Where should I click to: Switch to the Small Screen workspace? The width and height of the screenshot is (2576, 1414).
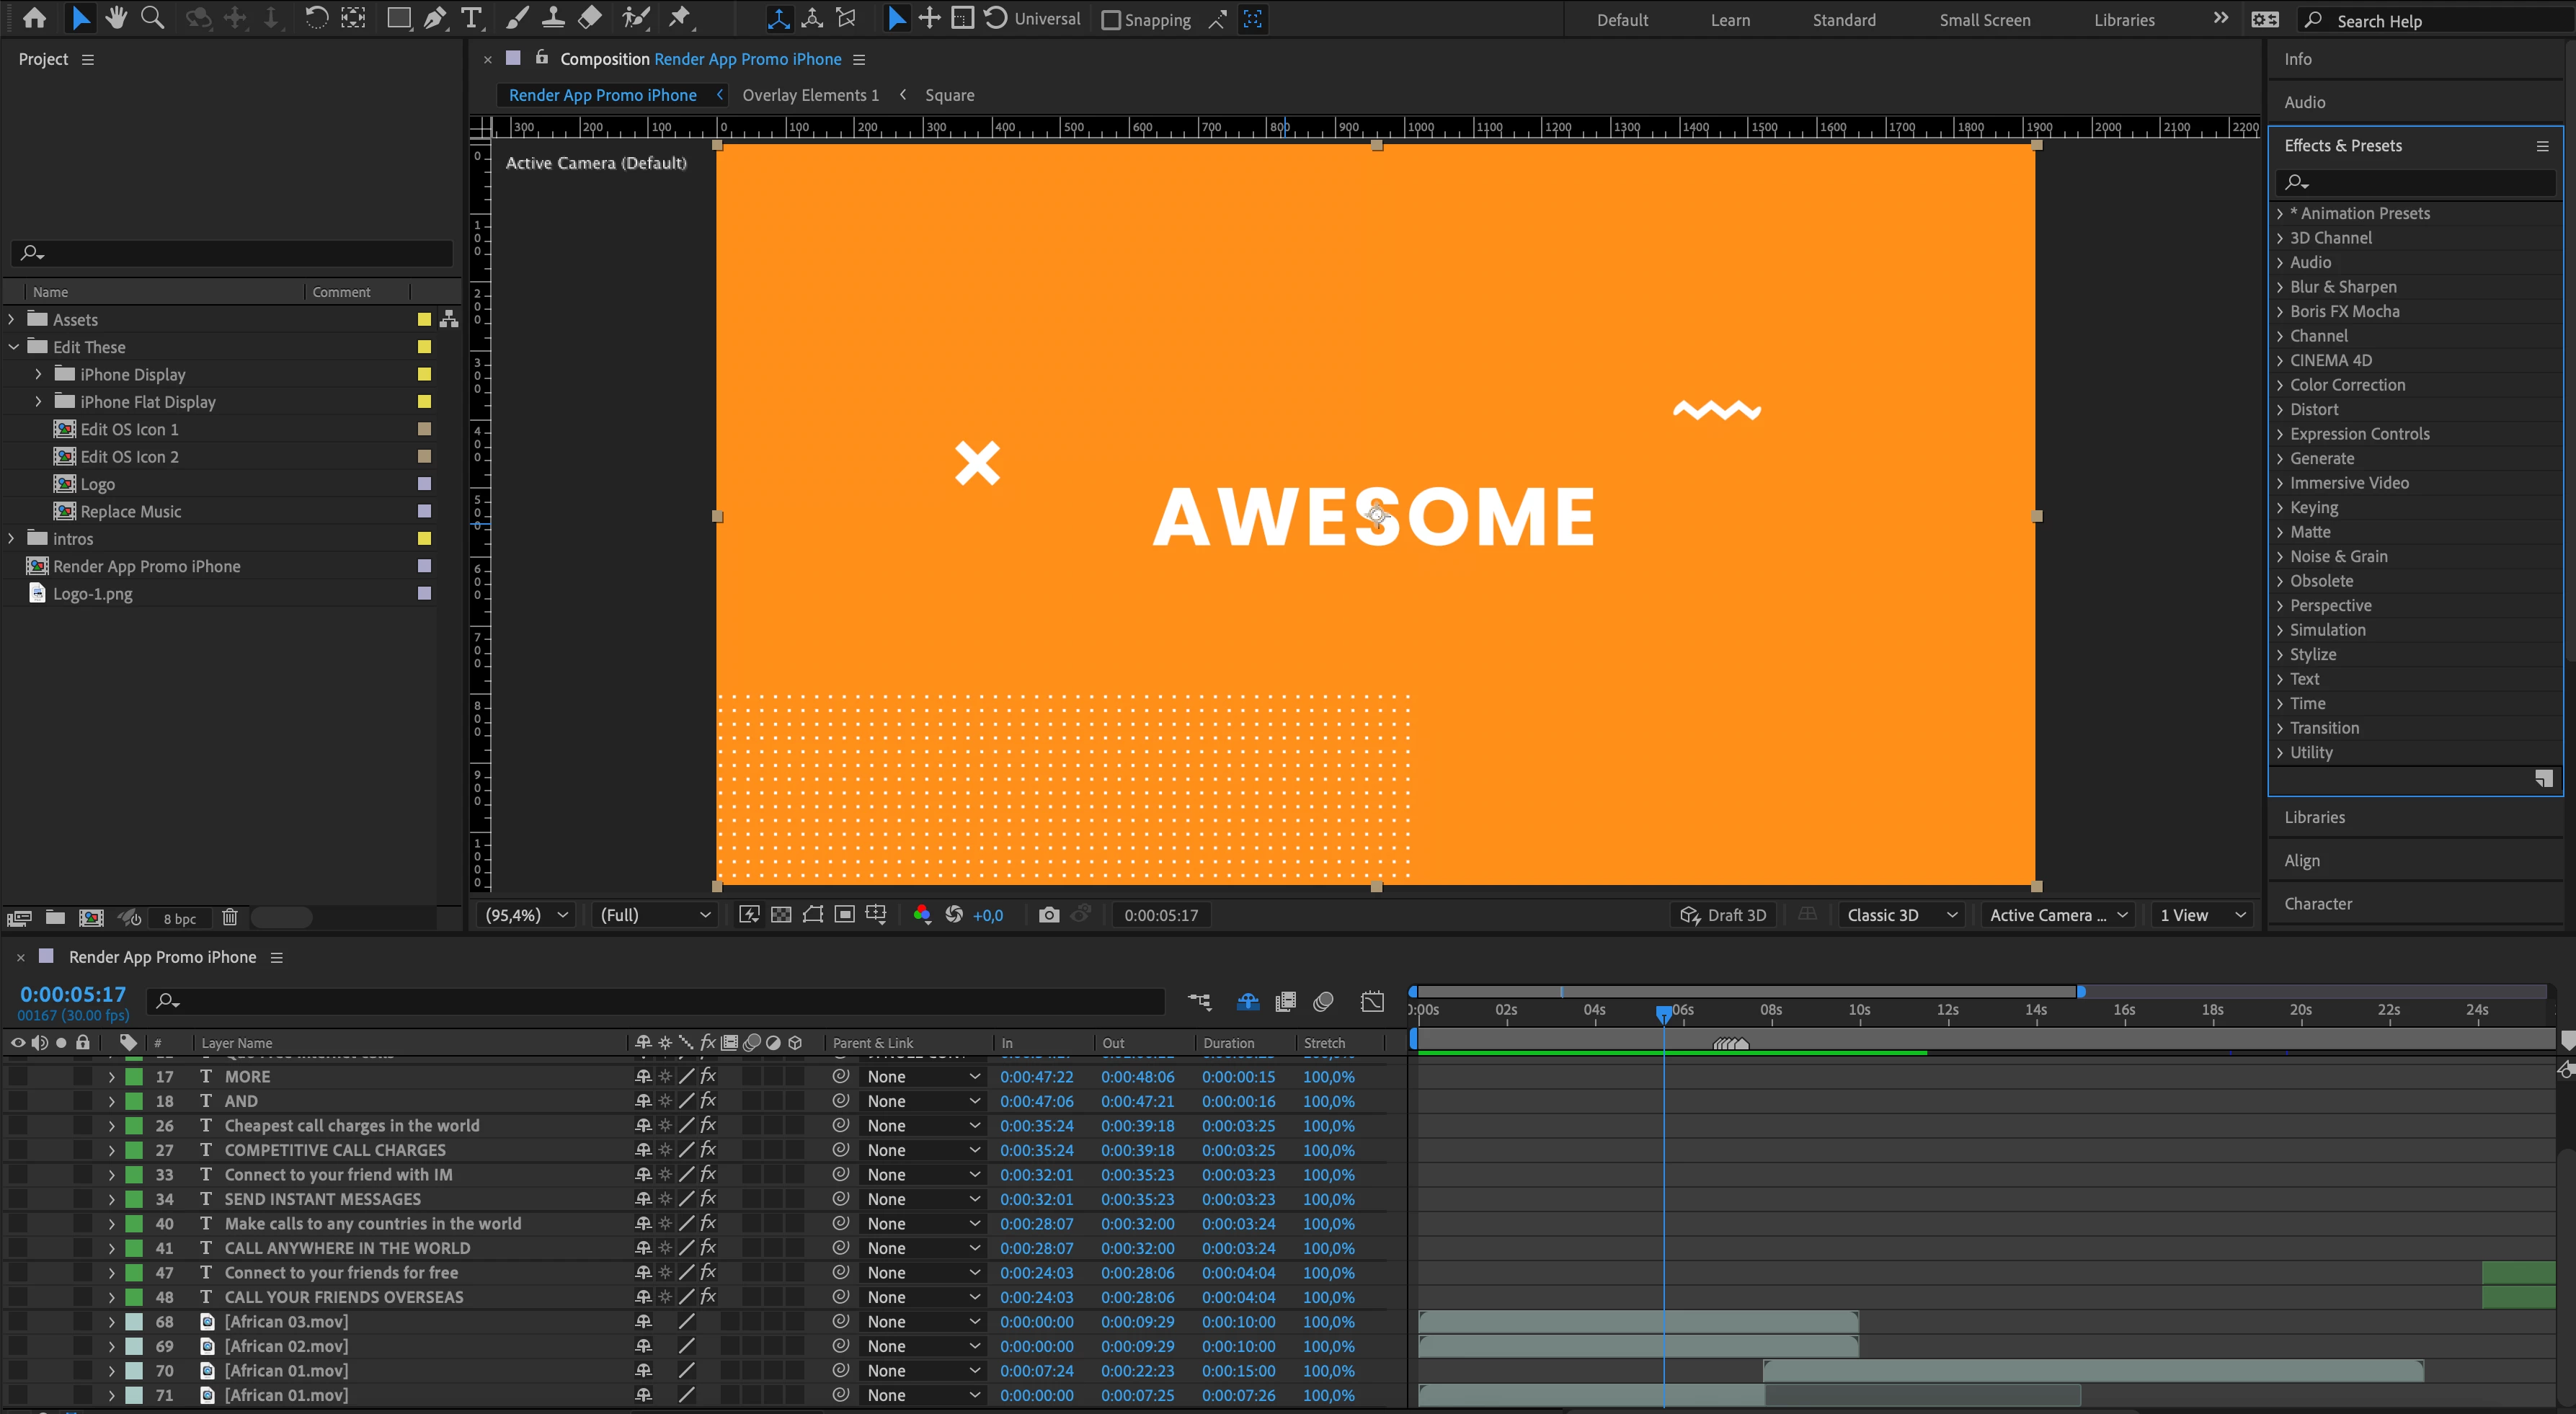tap(1984, 20)
